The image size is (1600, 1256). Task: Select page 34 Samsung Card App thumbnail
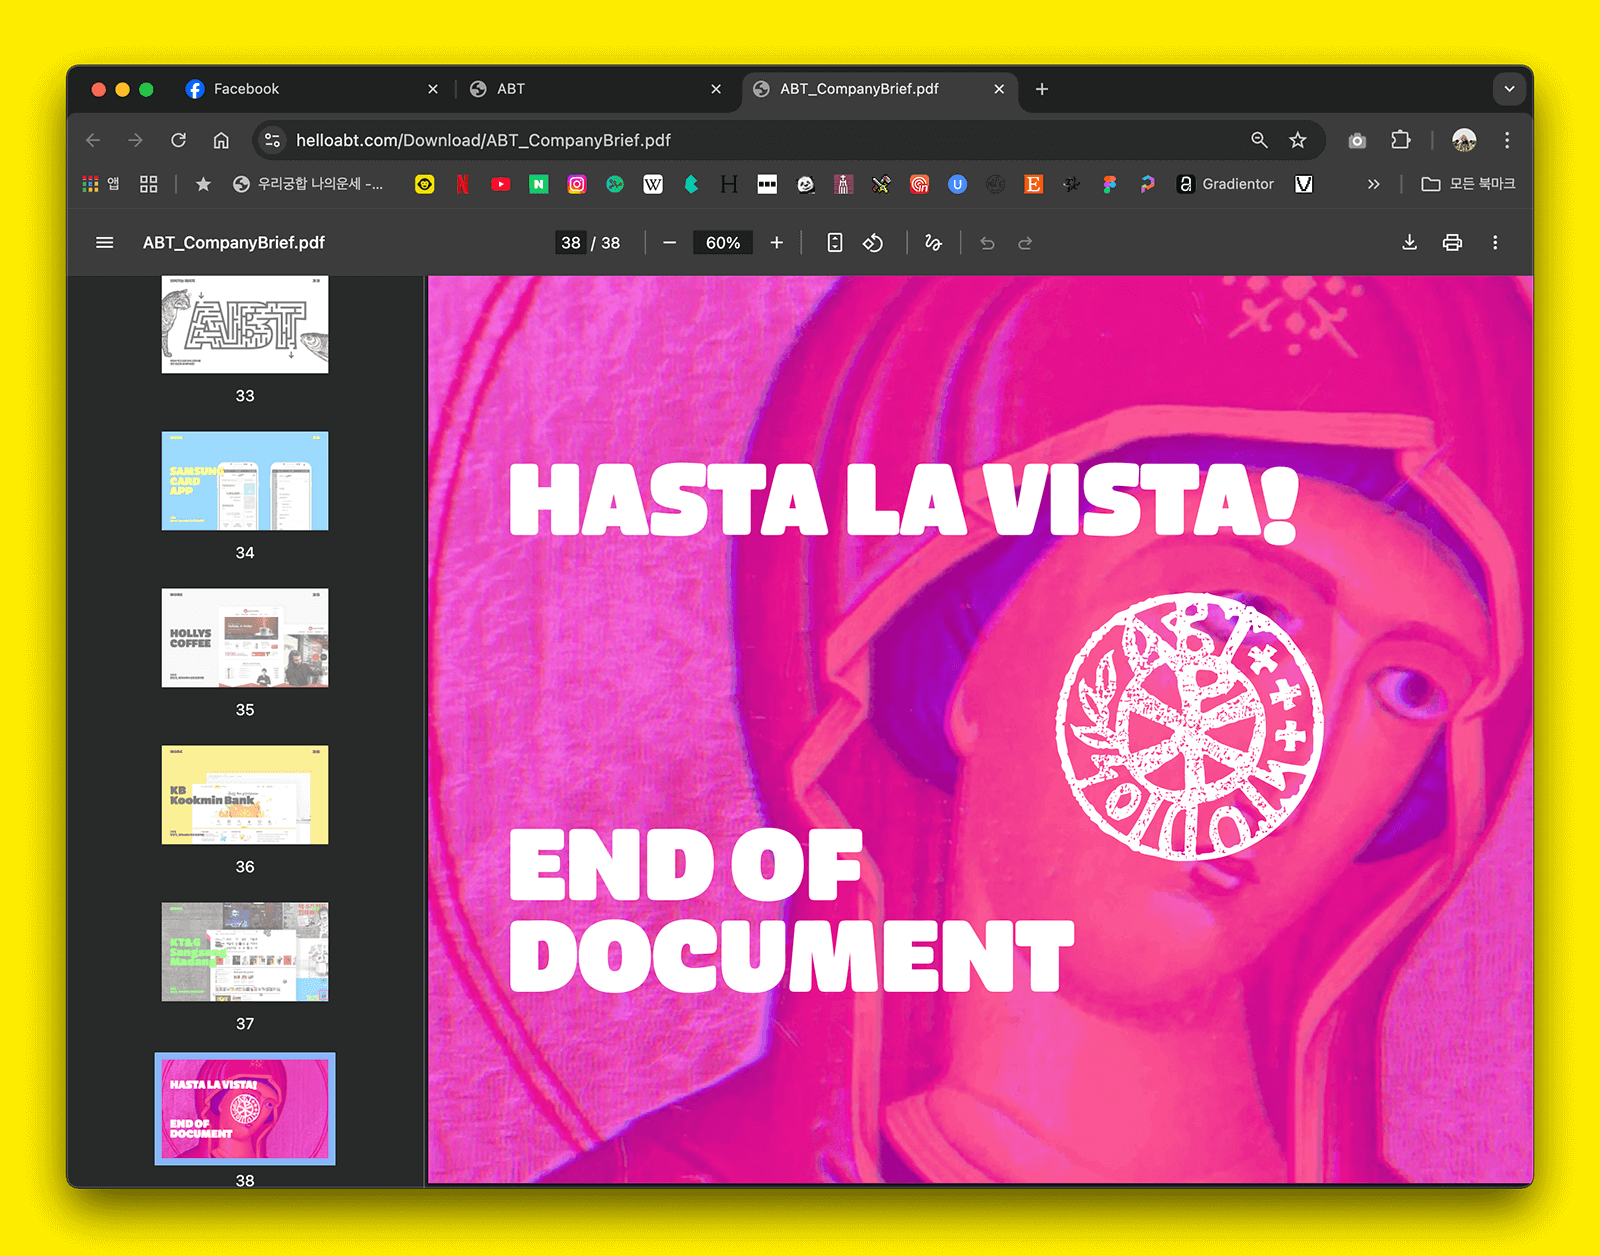point(245,481)
